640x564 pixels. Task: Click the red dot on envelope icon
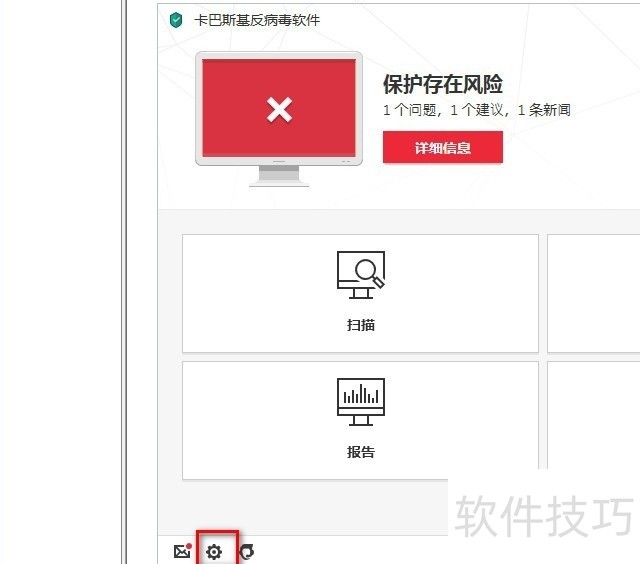[x=189, y=545]
